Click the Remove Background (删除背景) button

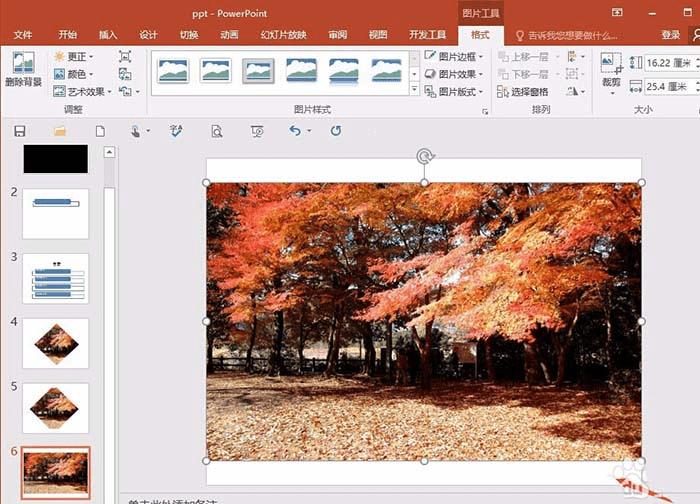(x=23, y=70)
